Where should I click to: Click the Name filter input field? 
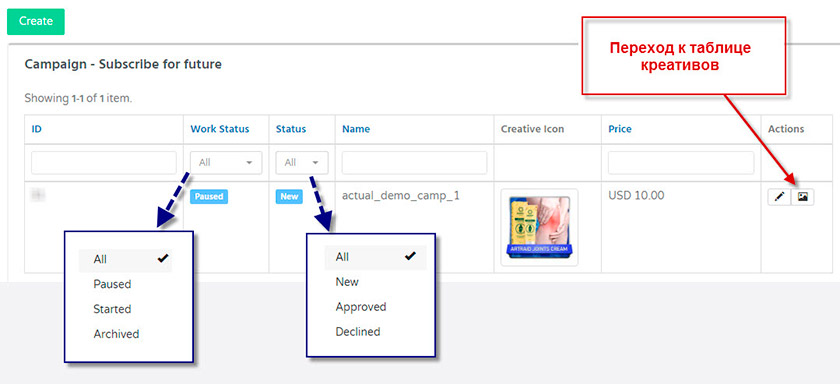pyautogui.click(x=414, y=162)
